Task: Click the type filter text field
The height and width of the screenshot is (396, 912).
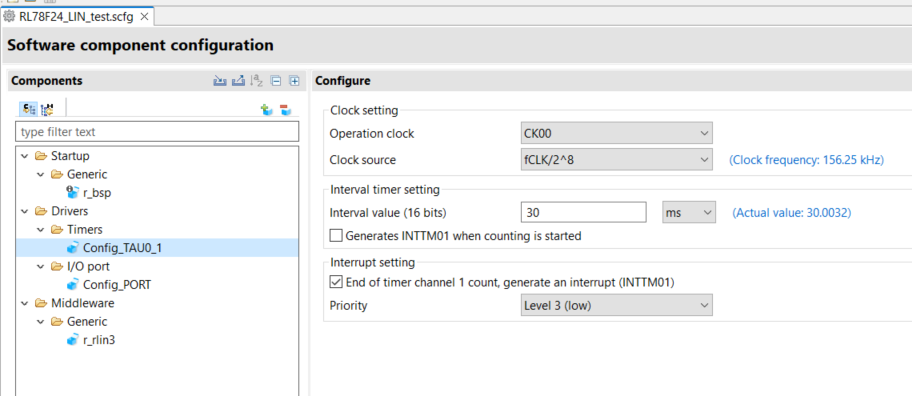Action: [157, 132]
